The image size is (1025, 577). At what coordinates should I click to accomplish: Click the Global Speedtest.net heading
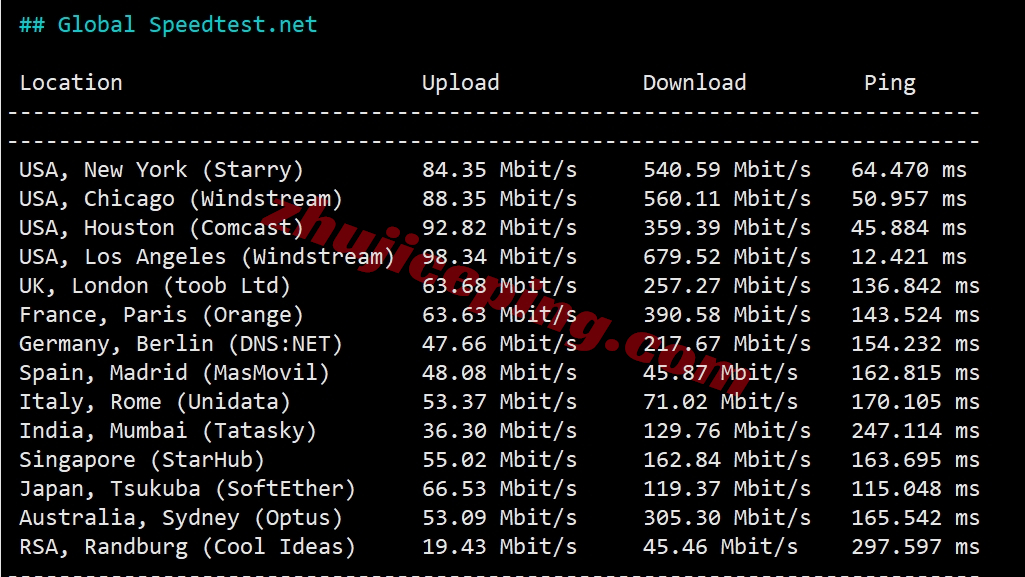(168, 25)
